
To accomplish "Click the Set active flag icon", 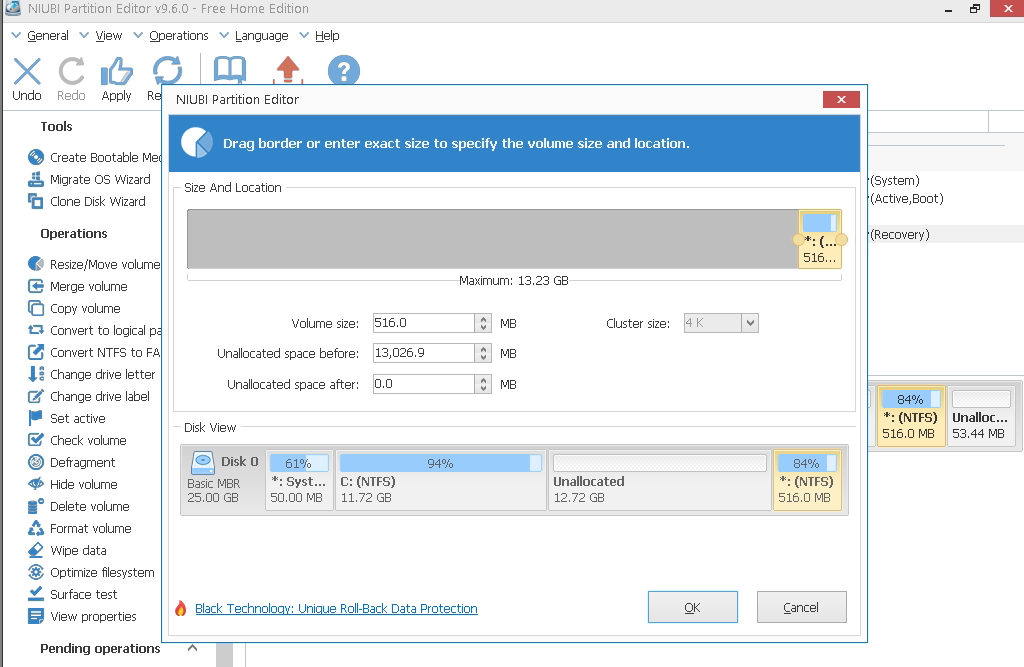I will [x=35, y=419].
